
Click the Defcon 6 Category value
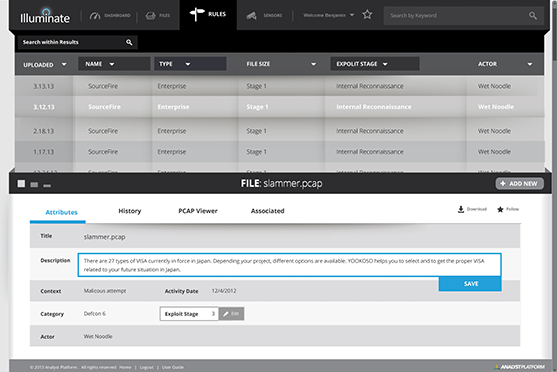[x=94, y=313]
